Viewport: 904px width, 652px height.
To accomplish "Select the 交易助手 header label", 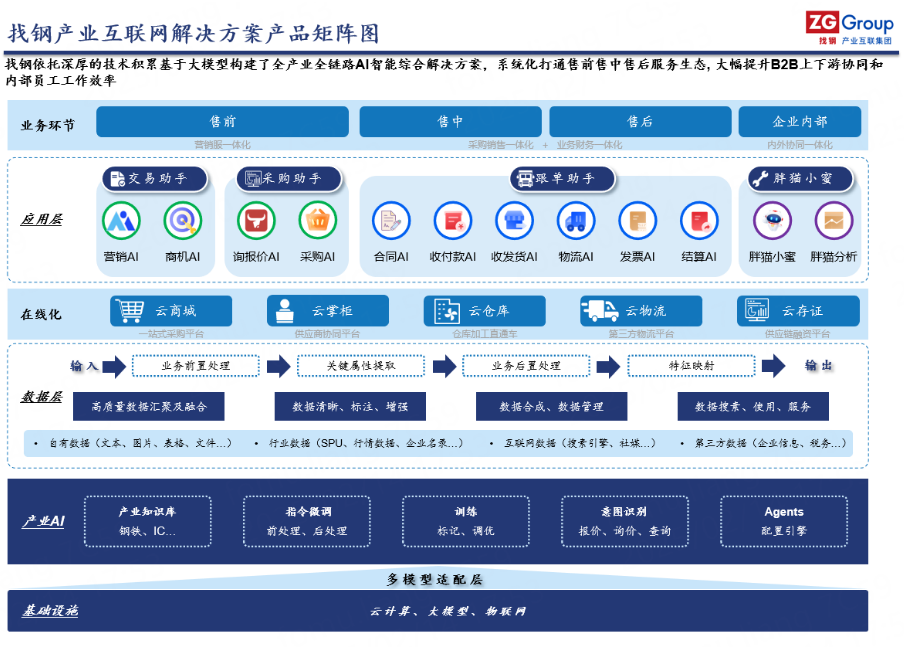I will [x=155, y=179].
